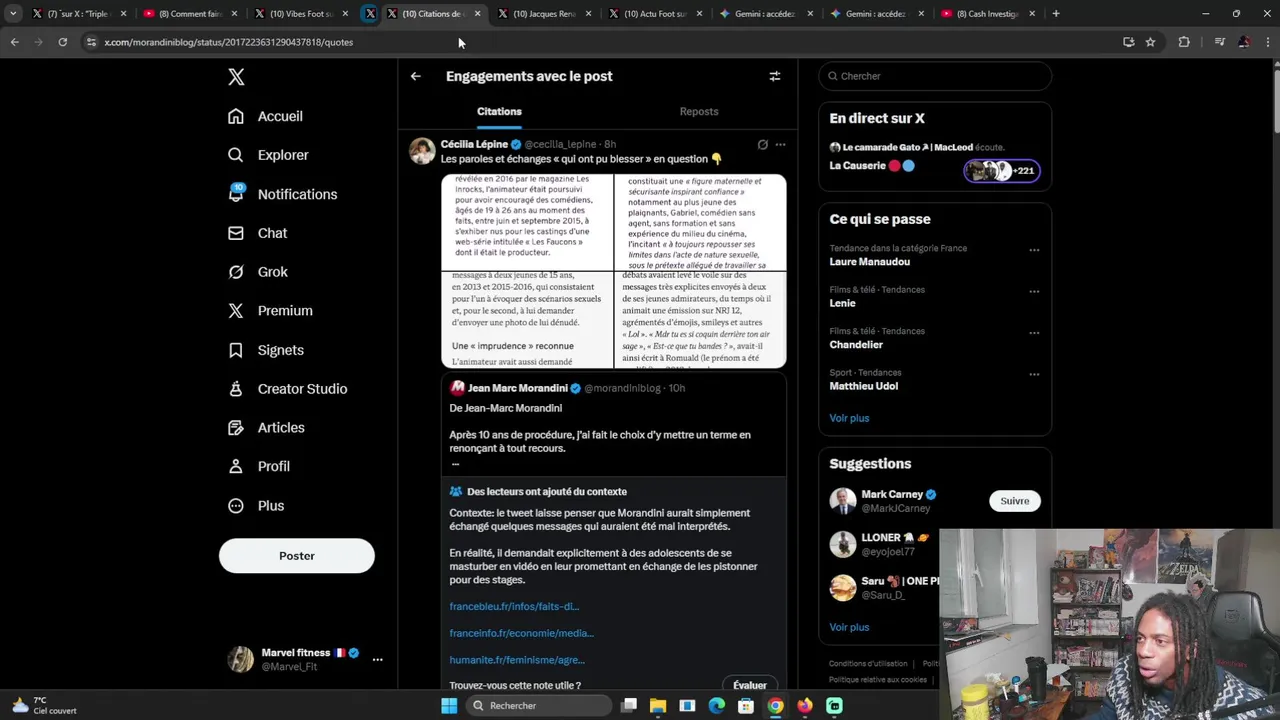The height and width of the screenshot is (720, 1280).
Task: Open the Explorer search icon in the sidebar
Action: (236, 155)
